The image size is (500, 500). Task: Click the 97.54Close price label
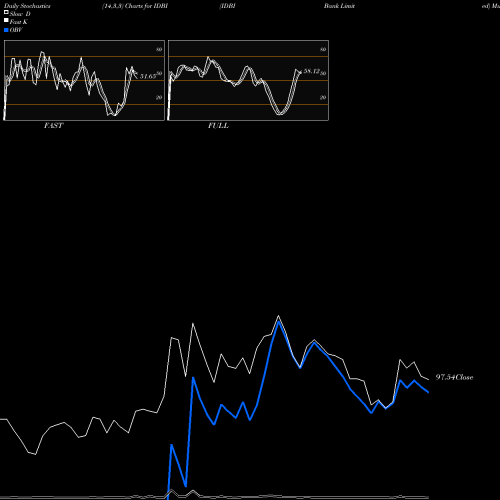pos(454,377)
